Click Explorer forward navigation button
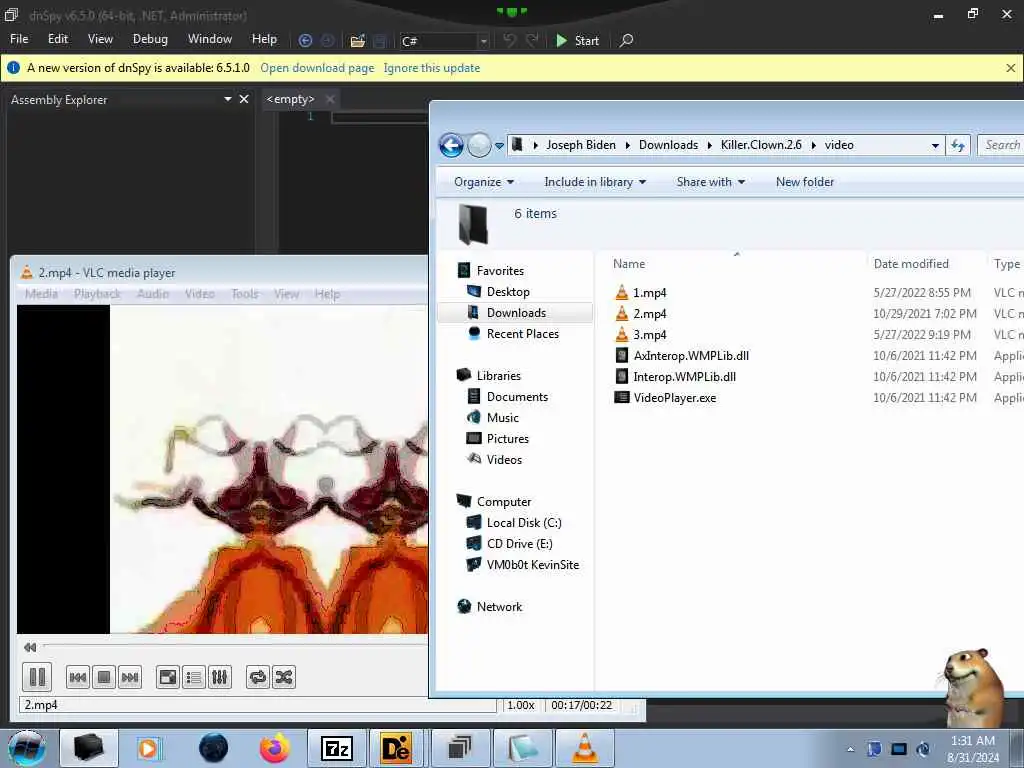The image size is (1024, 768). tap(479, 145)
